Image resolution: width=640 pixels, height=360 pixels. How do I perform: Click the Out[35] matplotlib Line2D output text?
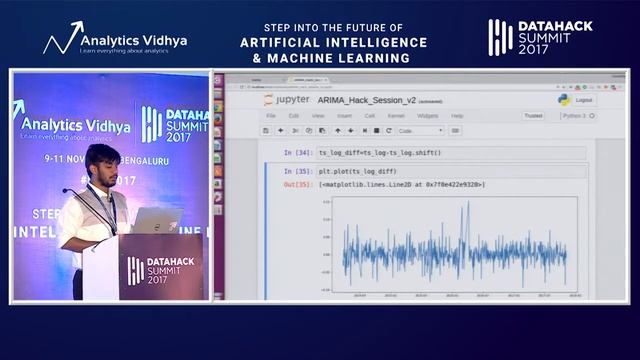402,185
